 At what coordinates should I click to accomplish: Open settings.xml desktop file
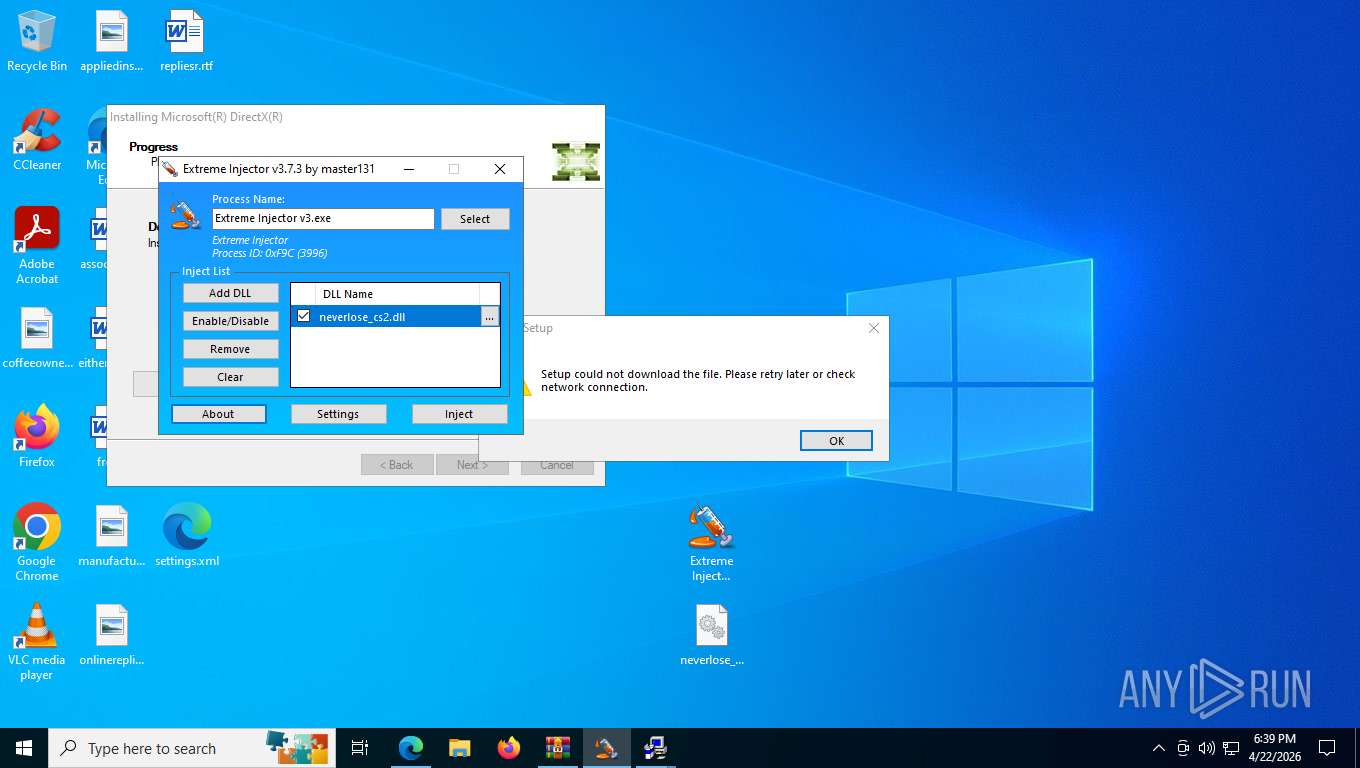187,537
